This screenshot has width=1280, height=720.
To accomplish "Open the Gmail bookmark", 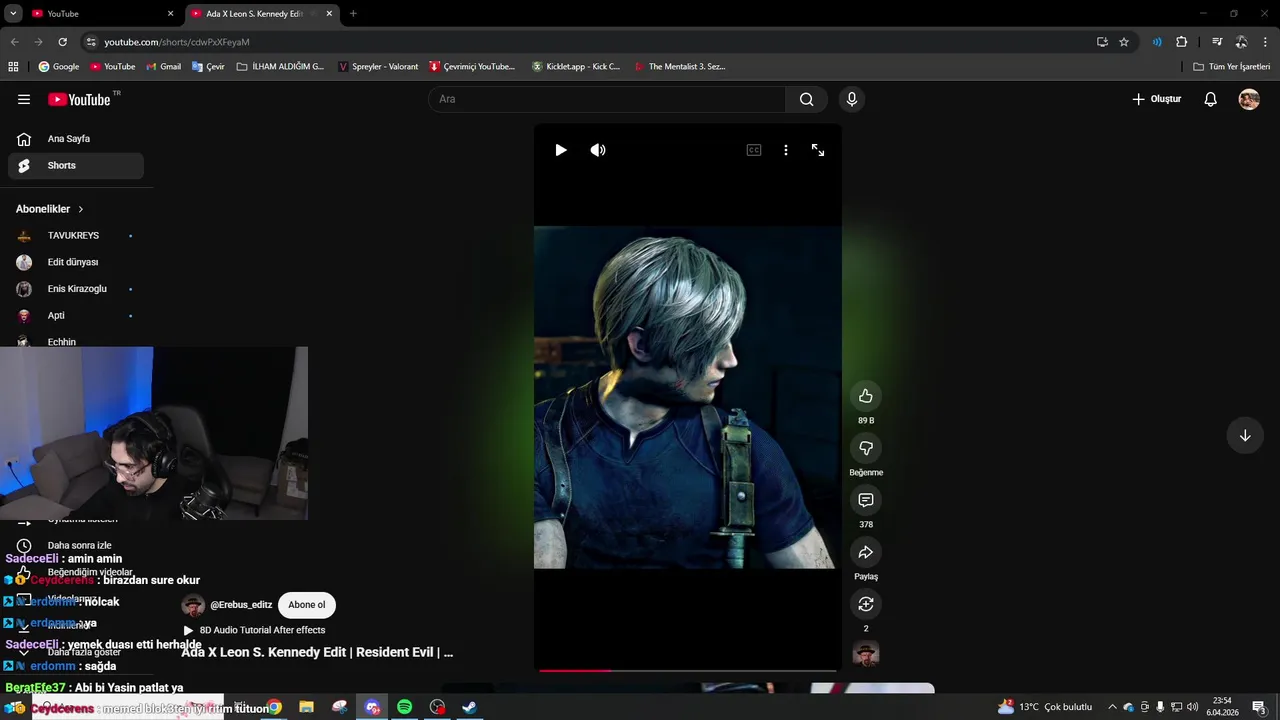I will (163, 67).
